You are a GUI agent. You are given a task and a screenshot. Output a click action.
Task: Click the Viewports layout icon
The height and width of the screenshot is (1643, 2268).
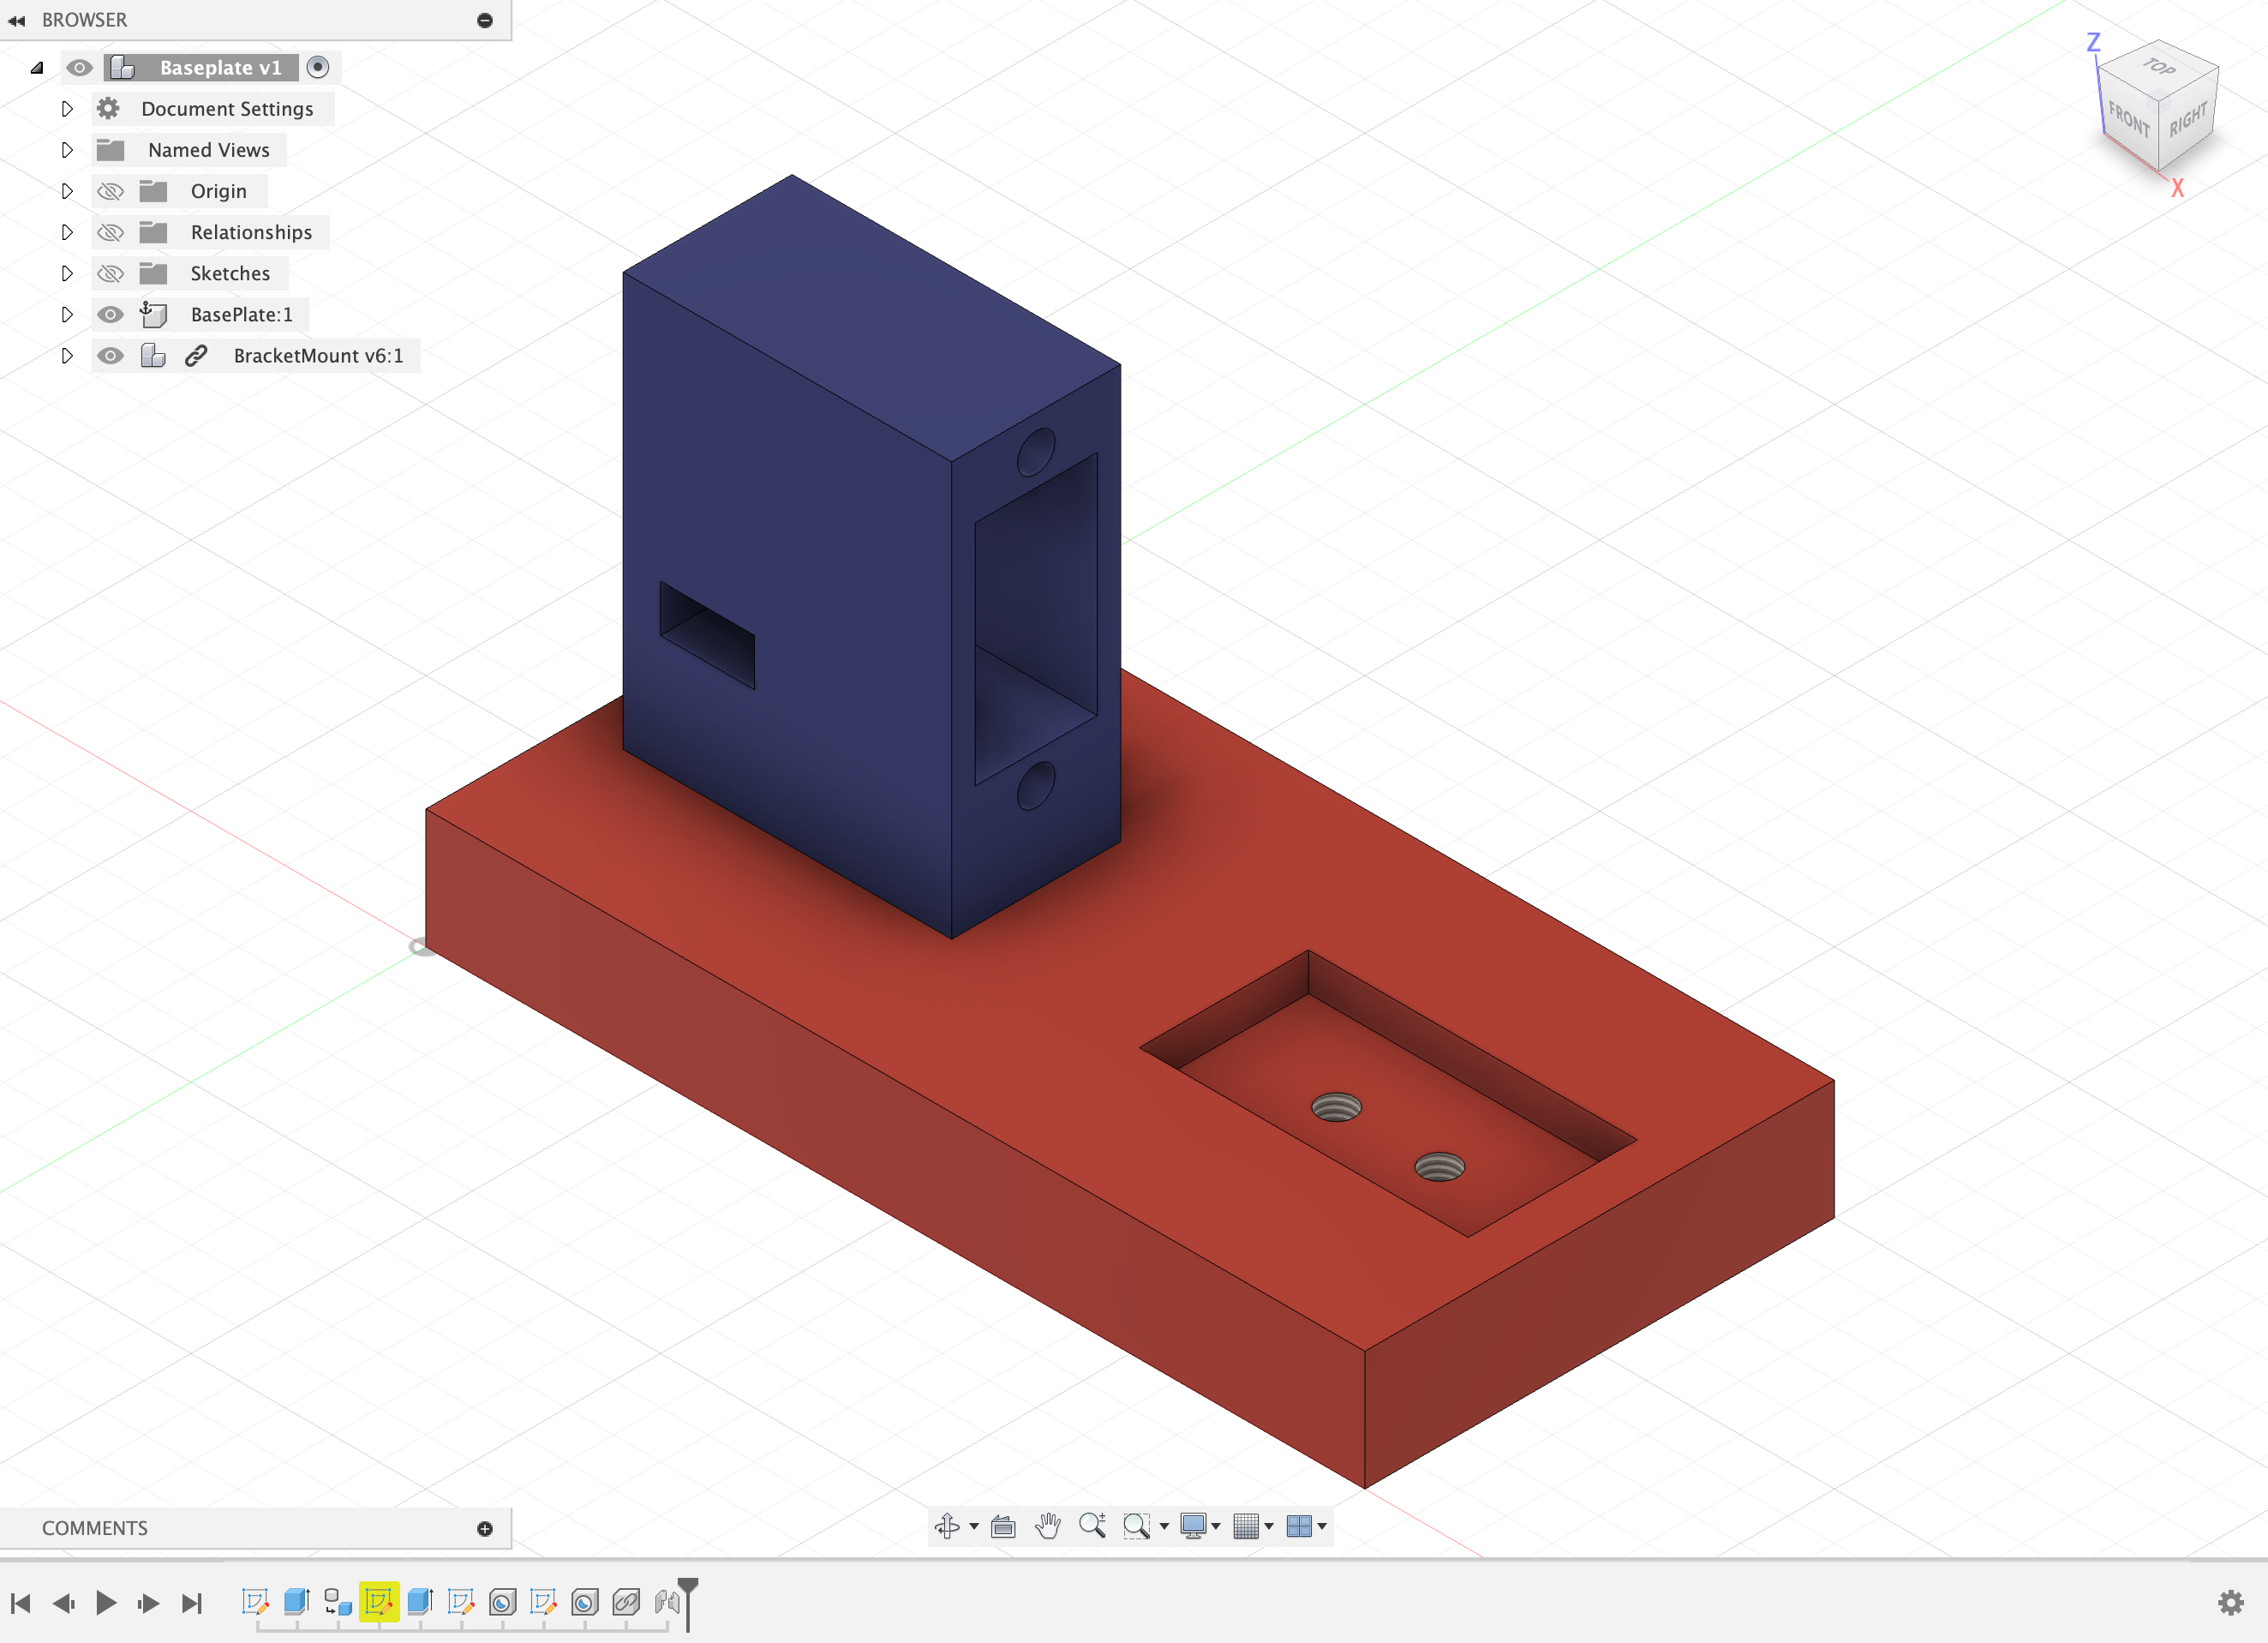(x=1299, y=1526)
